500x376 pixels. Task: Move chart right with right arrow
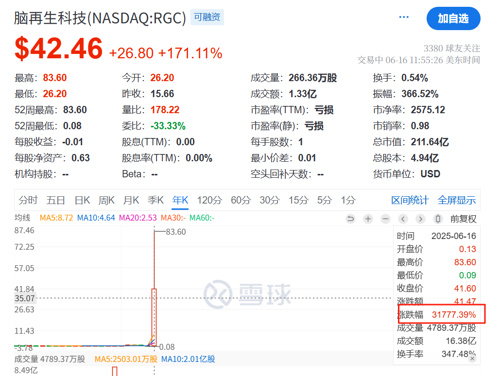point(421,219)
